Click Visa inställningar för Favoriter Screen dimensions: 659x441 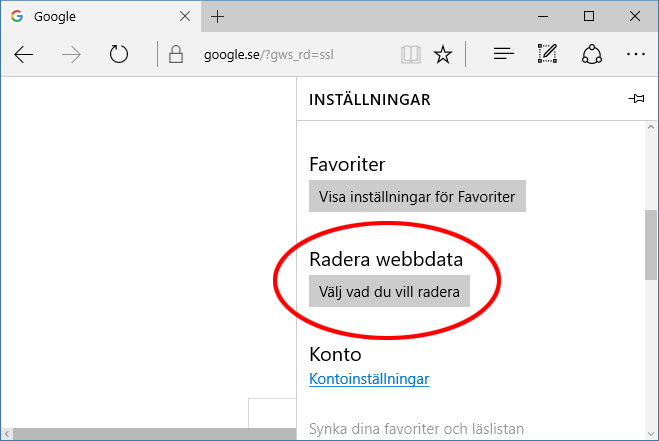pos(417,197)
